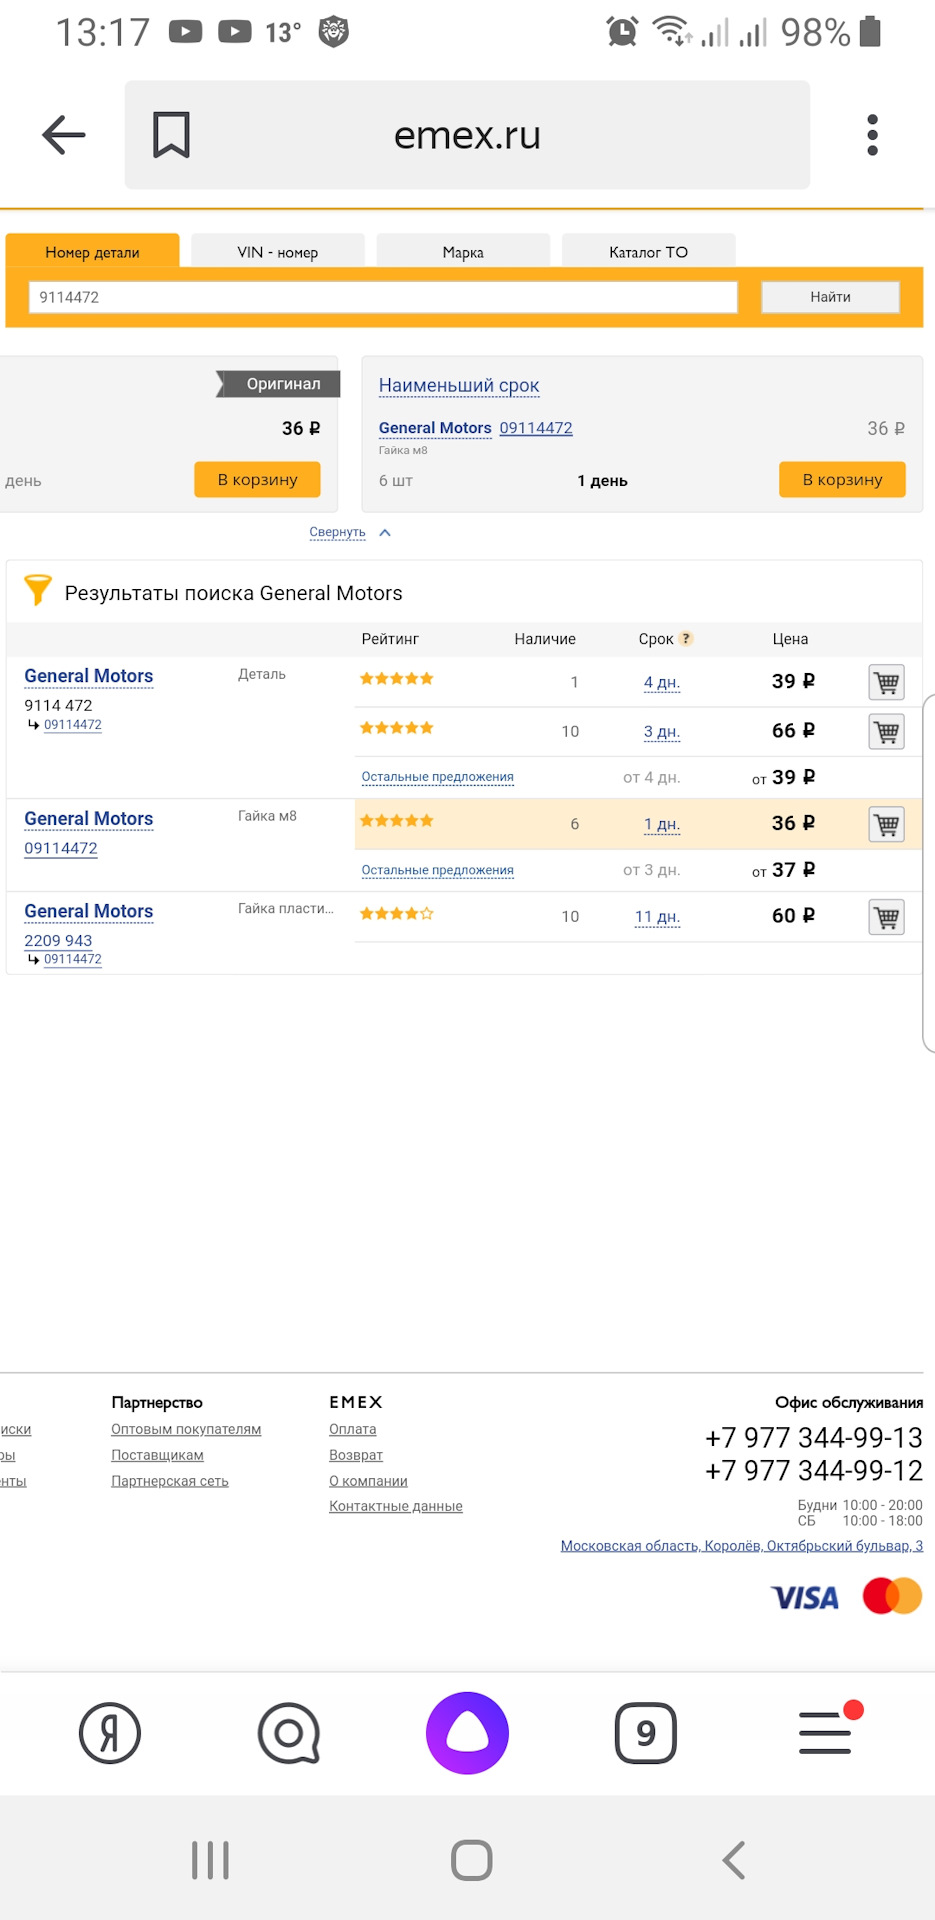Click the filter funnel icon above search results
This screenshot has width=935, height=1920.
coord(38,591)
